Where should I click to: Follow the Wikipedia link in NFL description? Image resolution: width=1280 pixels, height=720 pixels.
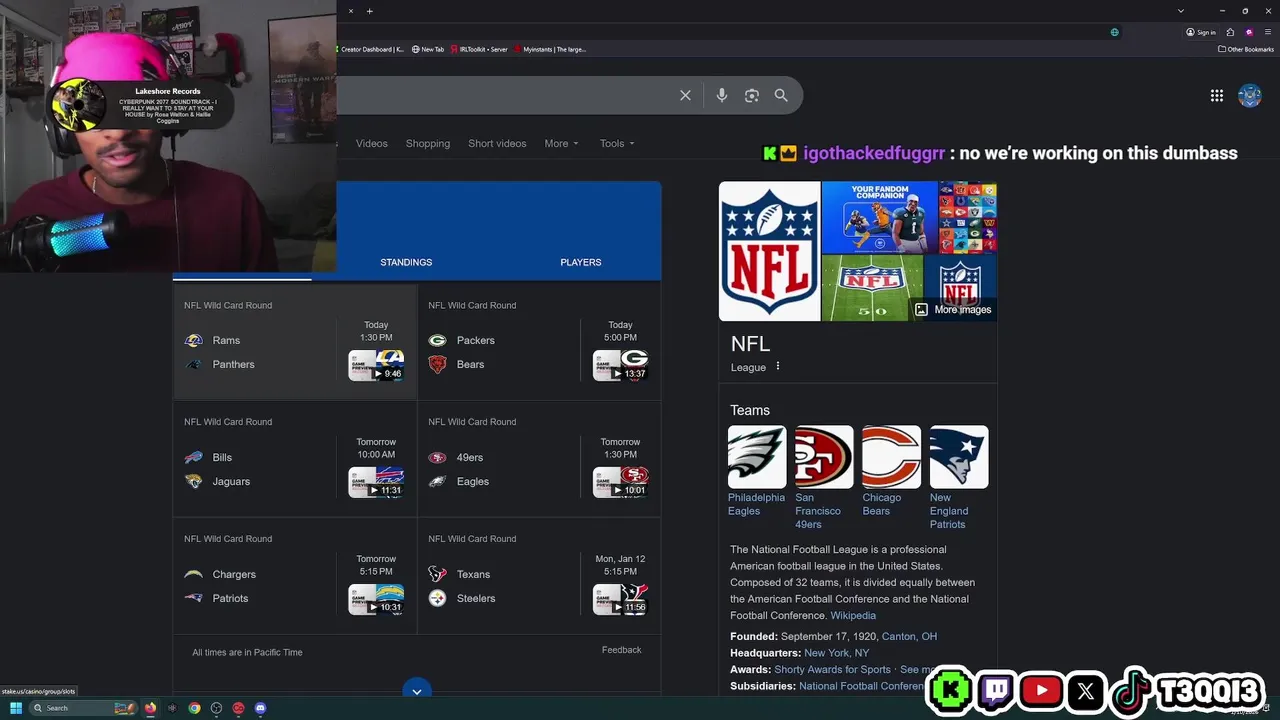[x=853, y=615]
